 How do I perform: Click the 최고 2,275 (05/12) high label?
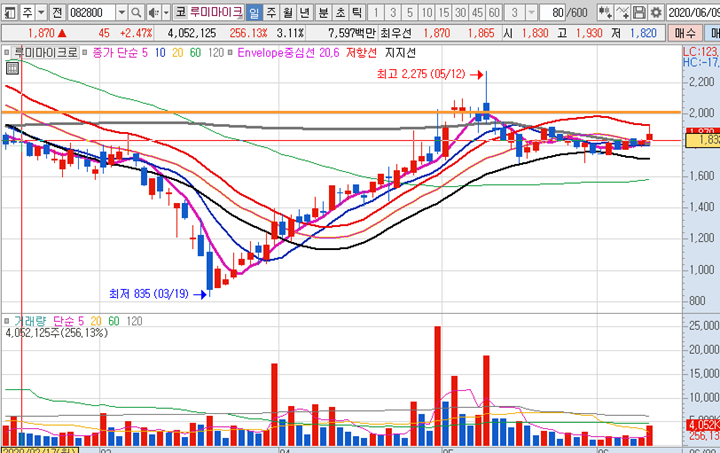(x=421, y=74)
